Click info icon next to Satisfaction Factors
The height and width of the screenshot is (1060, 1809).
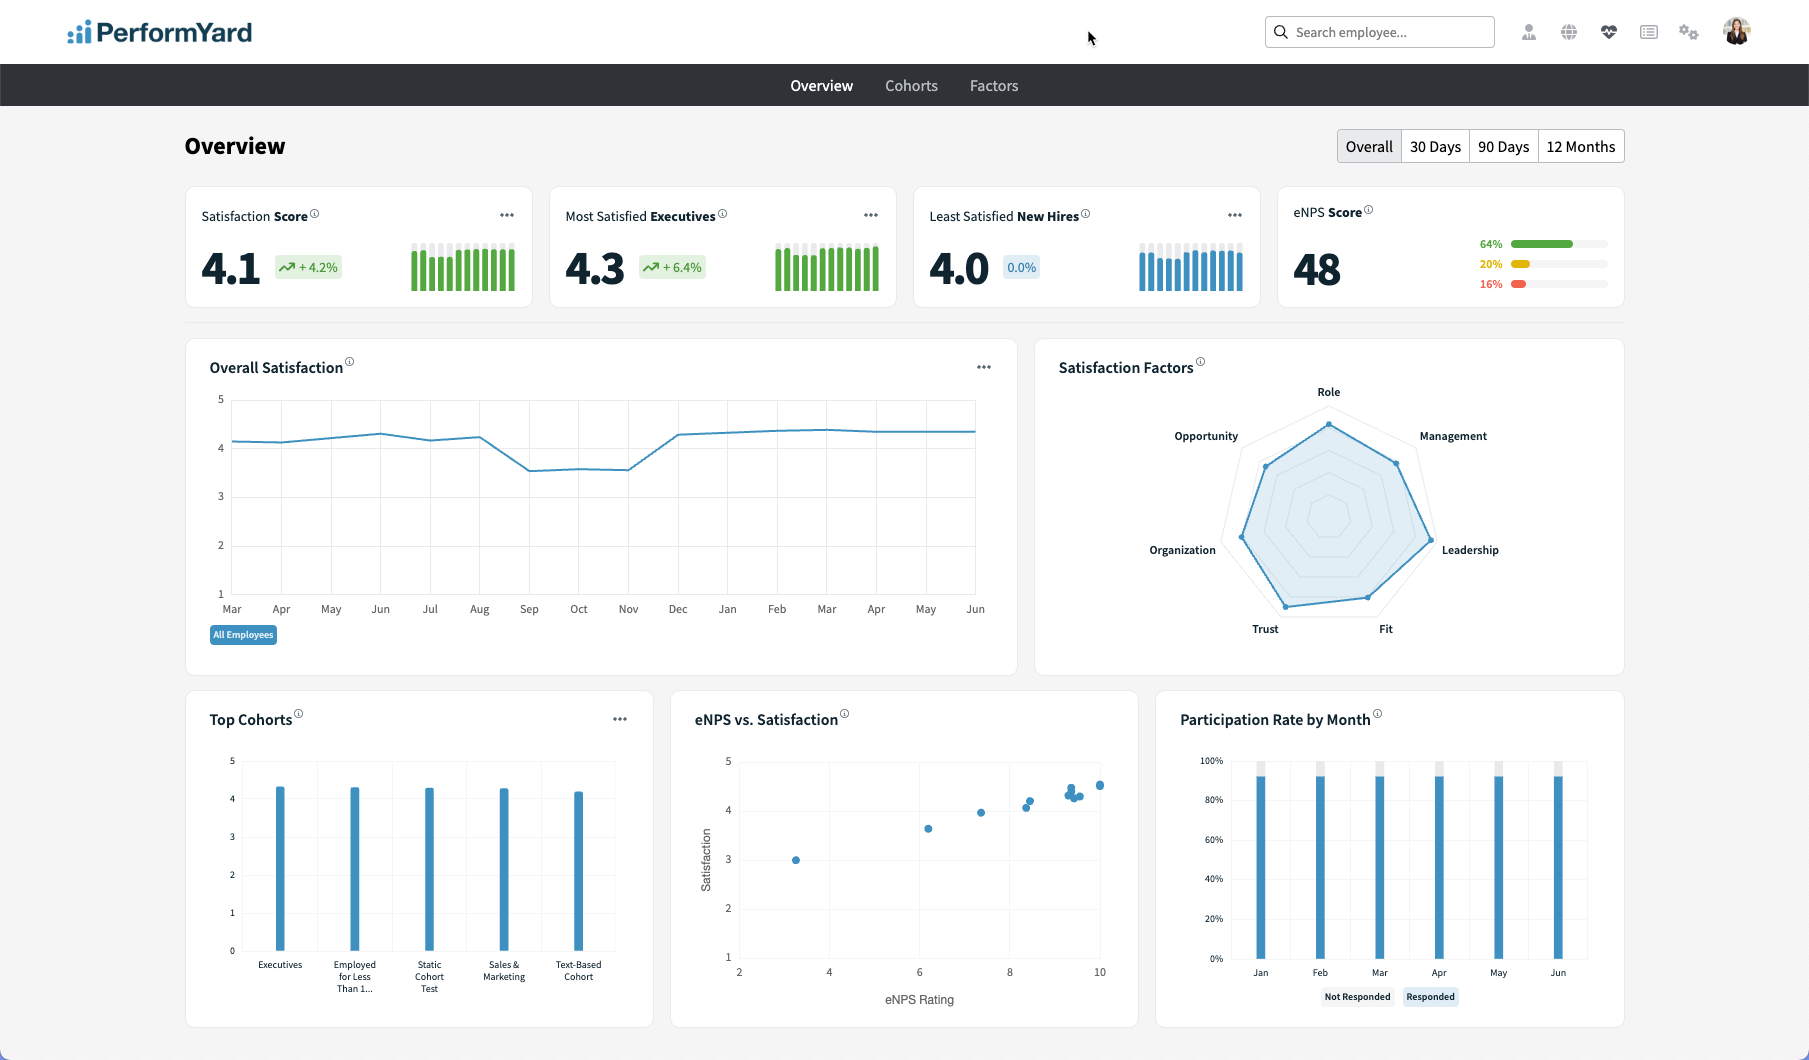click(x=1200, y=362)
